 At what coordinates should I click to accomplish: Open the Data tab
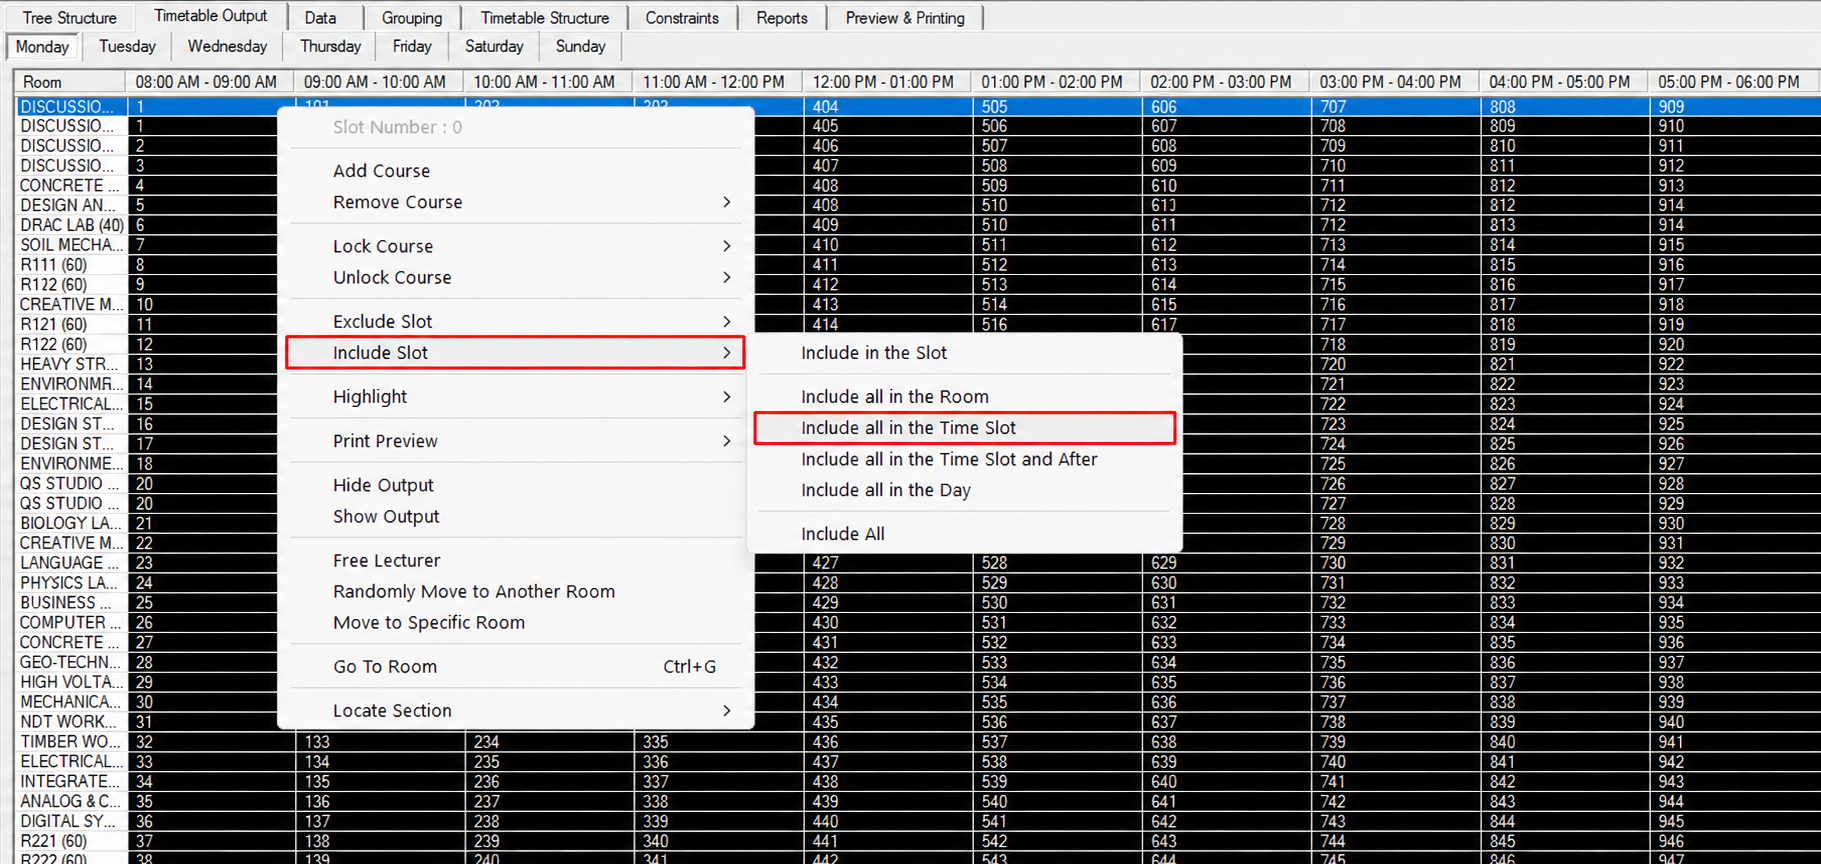(320, 18)
